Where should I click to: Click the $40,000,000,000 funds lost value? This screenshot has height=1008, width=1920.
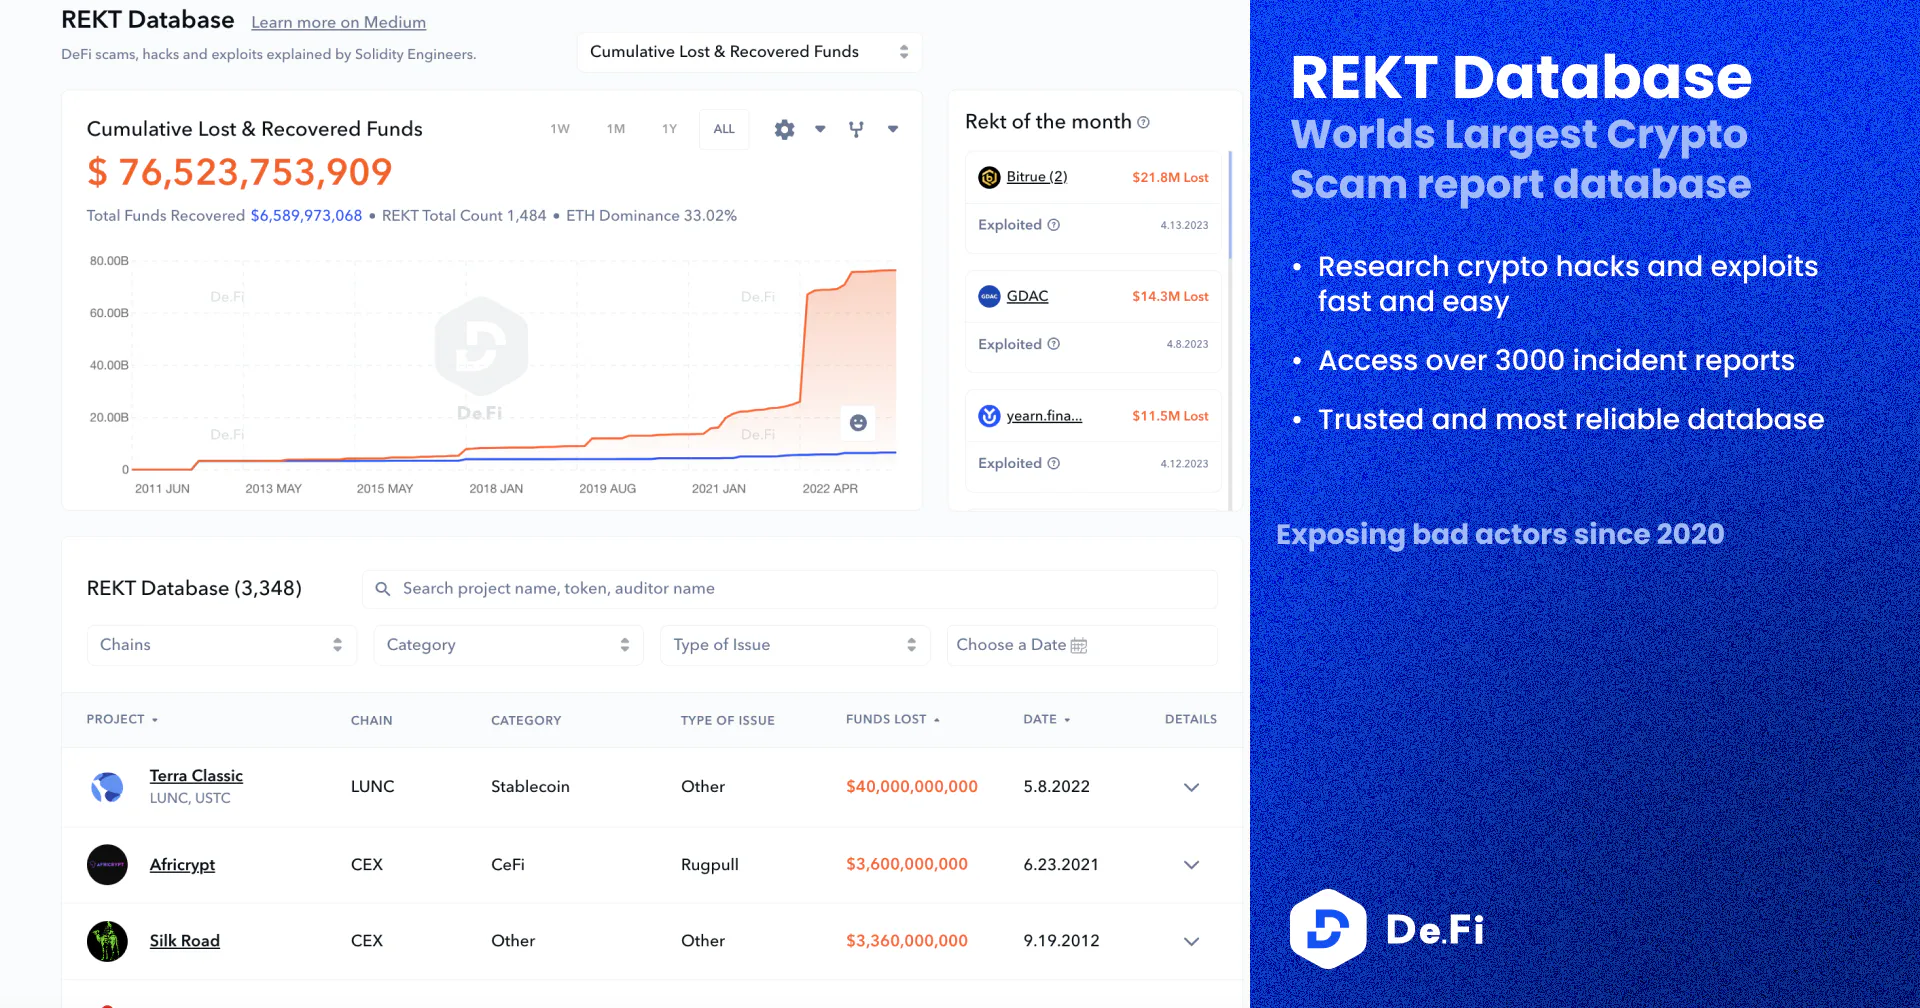[912, 787]
